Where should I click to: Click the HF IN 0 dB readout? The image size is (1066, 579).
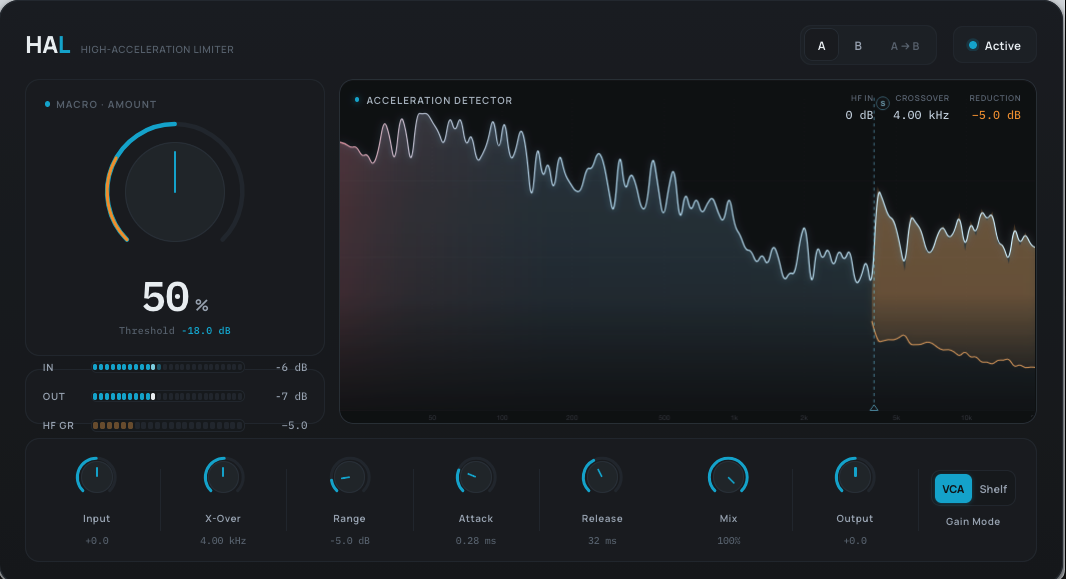(x=859, y=116)
